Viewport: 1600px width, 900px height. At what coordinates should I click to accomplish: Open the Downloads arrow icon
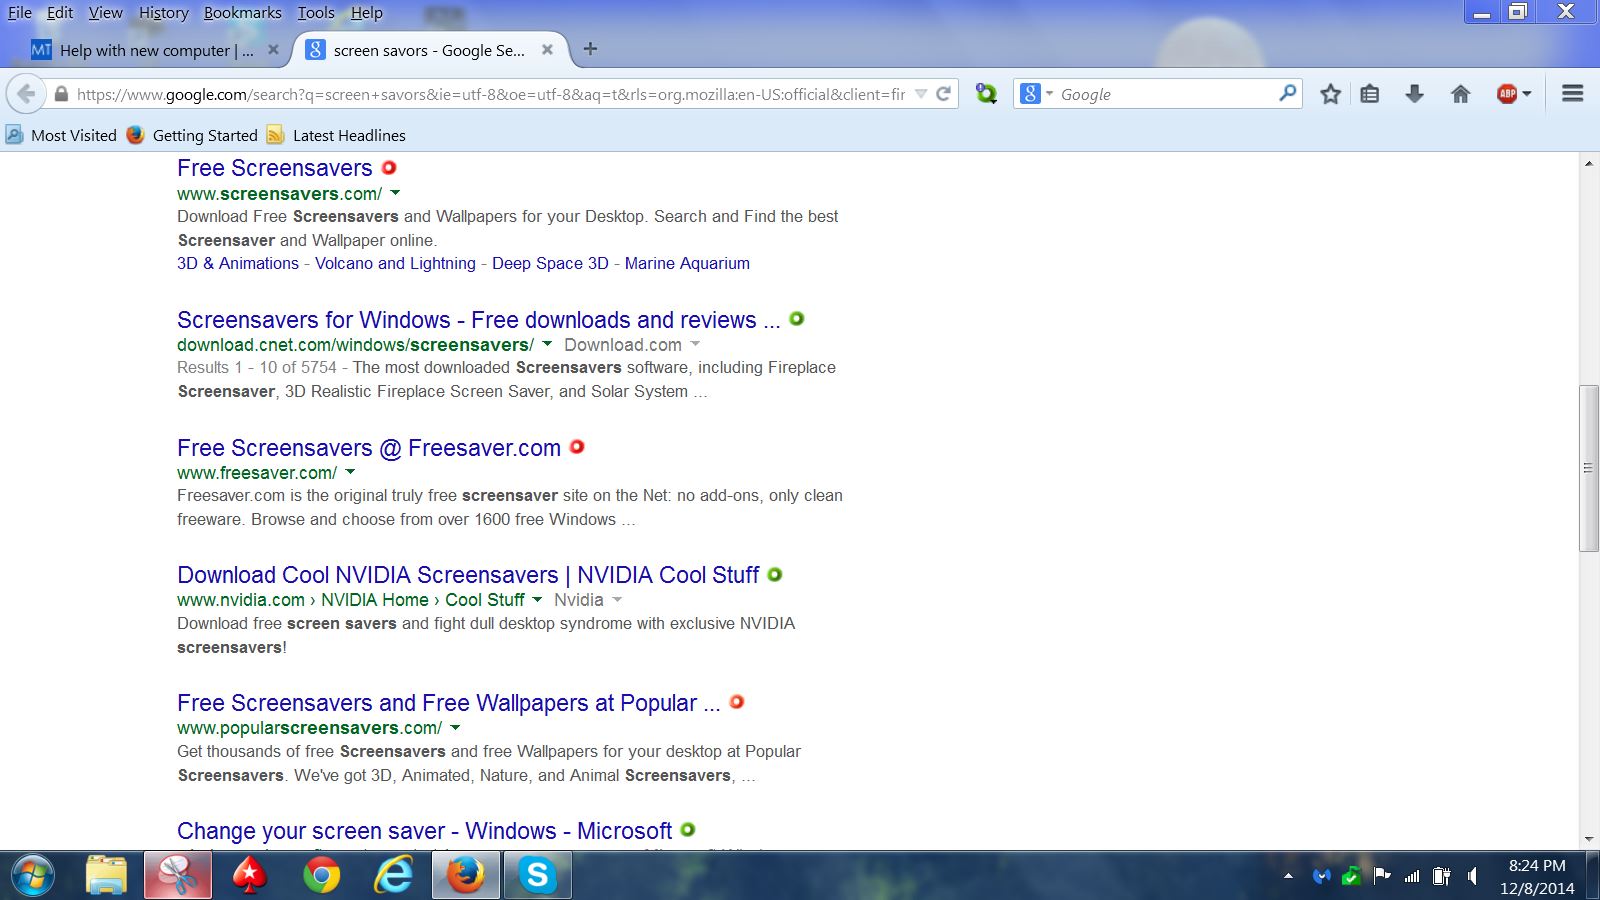pyautogui.click(x=1414, y=94)
